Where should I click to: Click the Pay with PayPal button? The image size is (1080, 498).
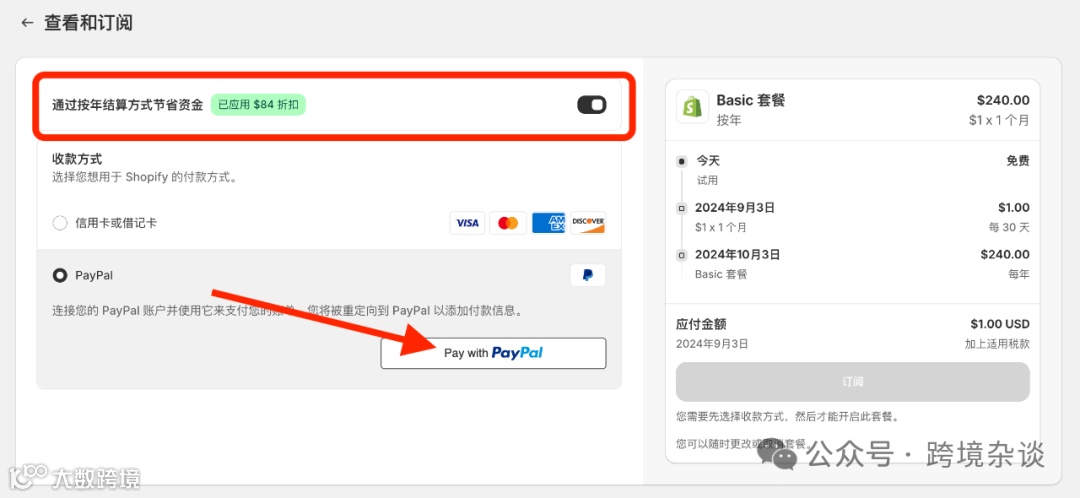(x=493, y=353)
